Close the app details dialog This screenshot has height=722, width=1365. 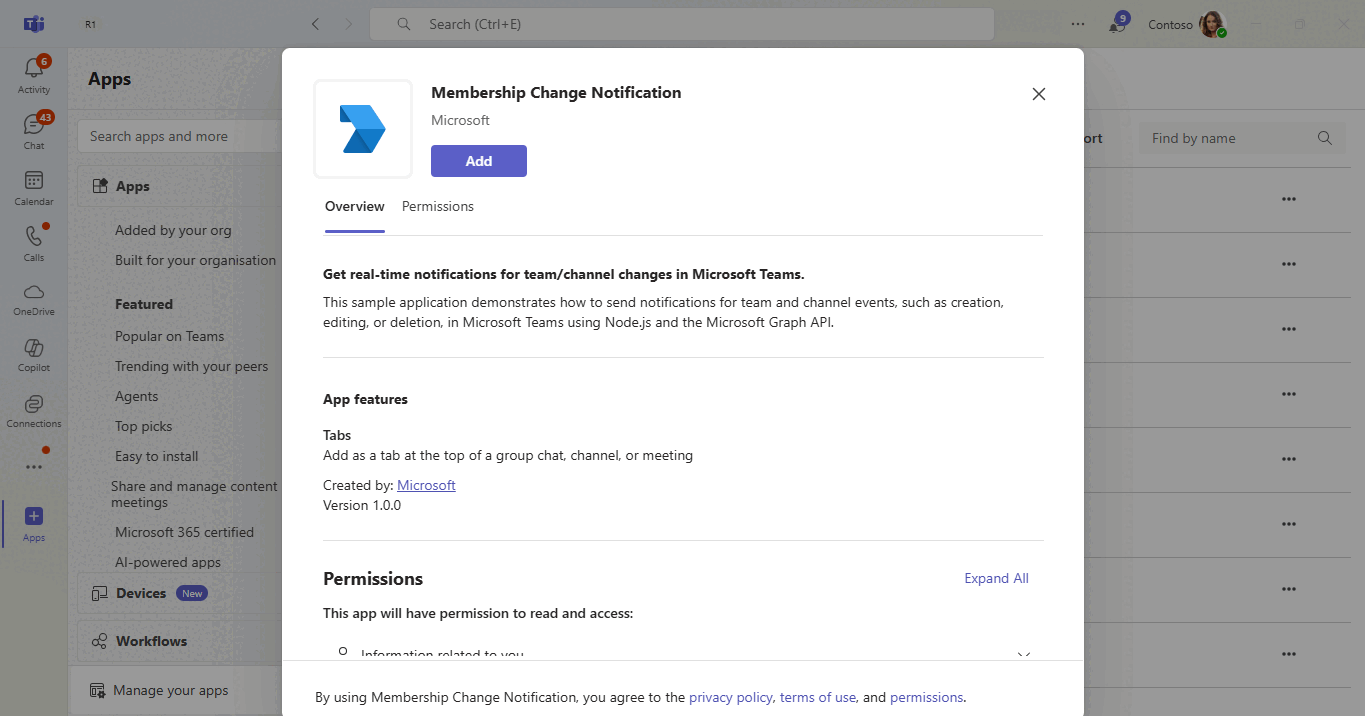(1039, 94)
